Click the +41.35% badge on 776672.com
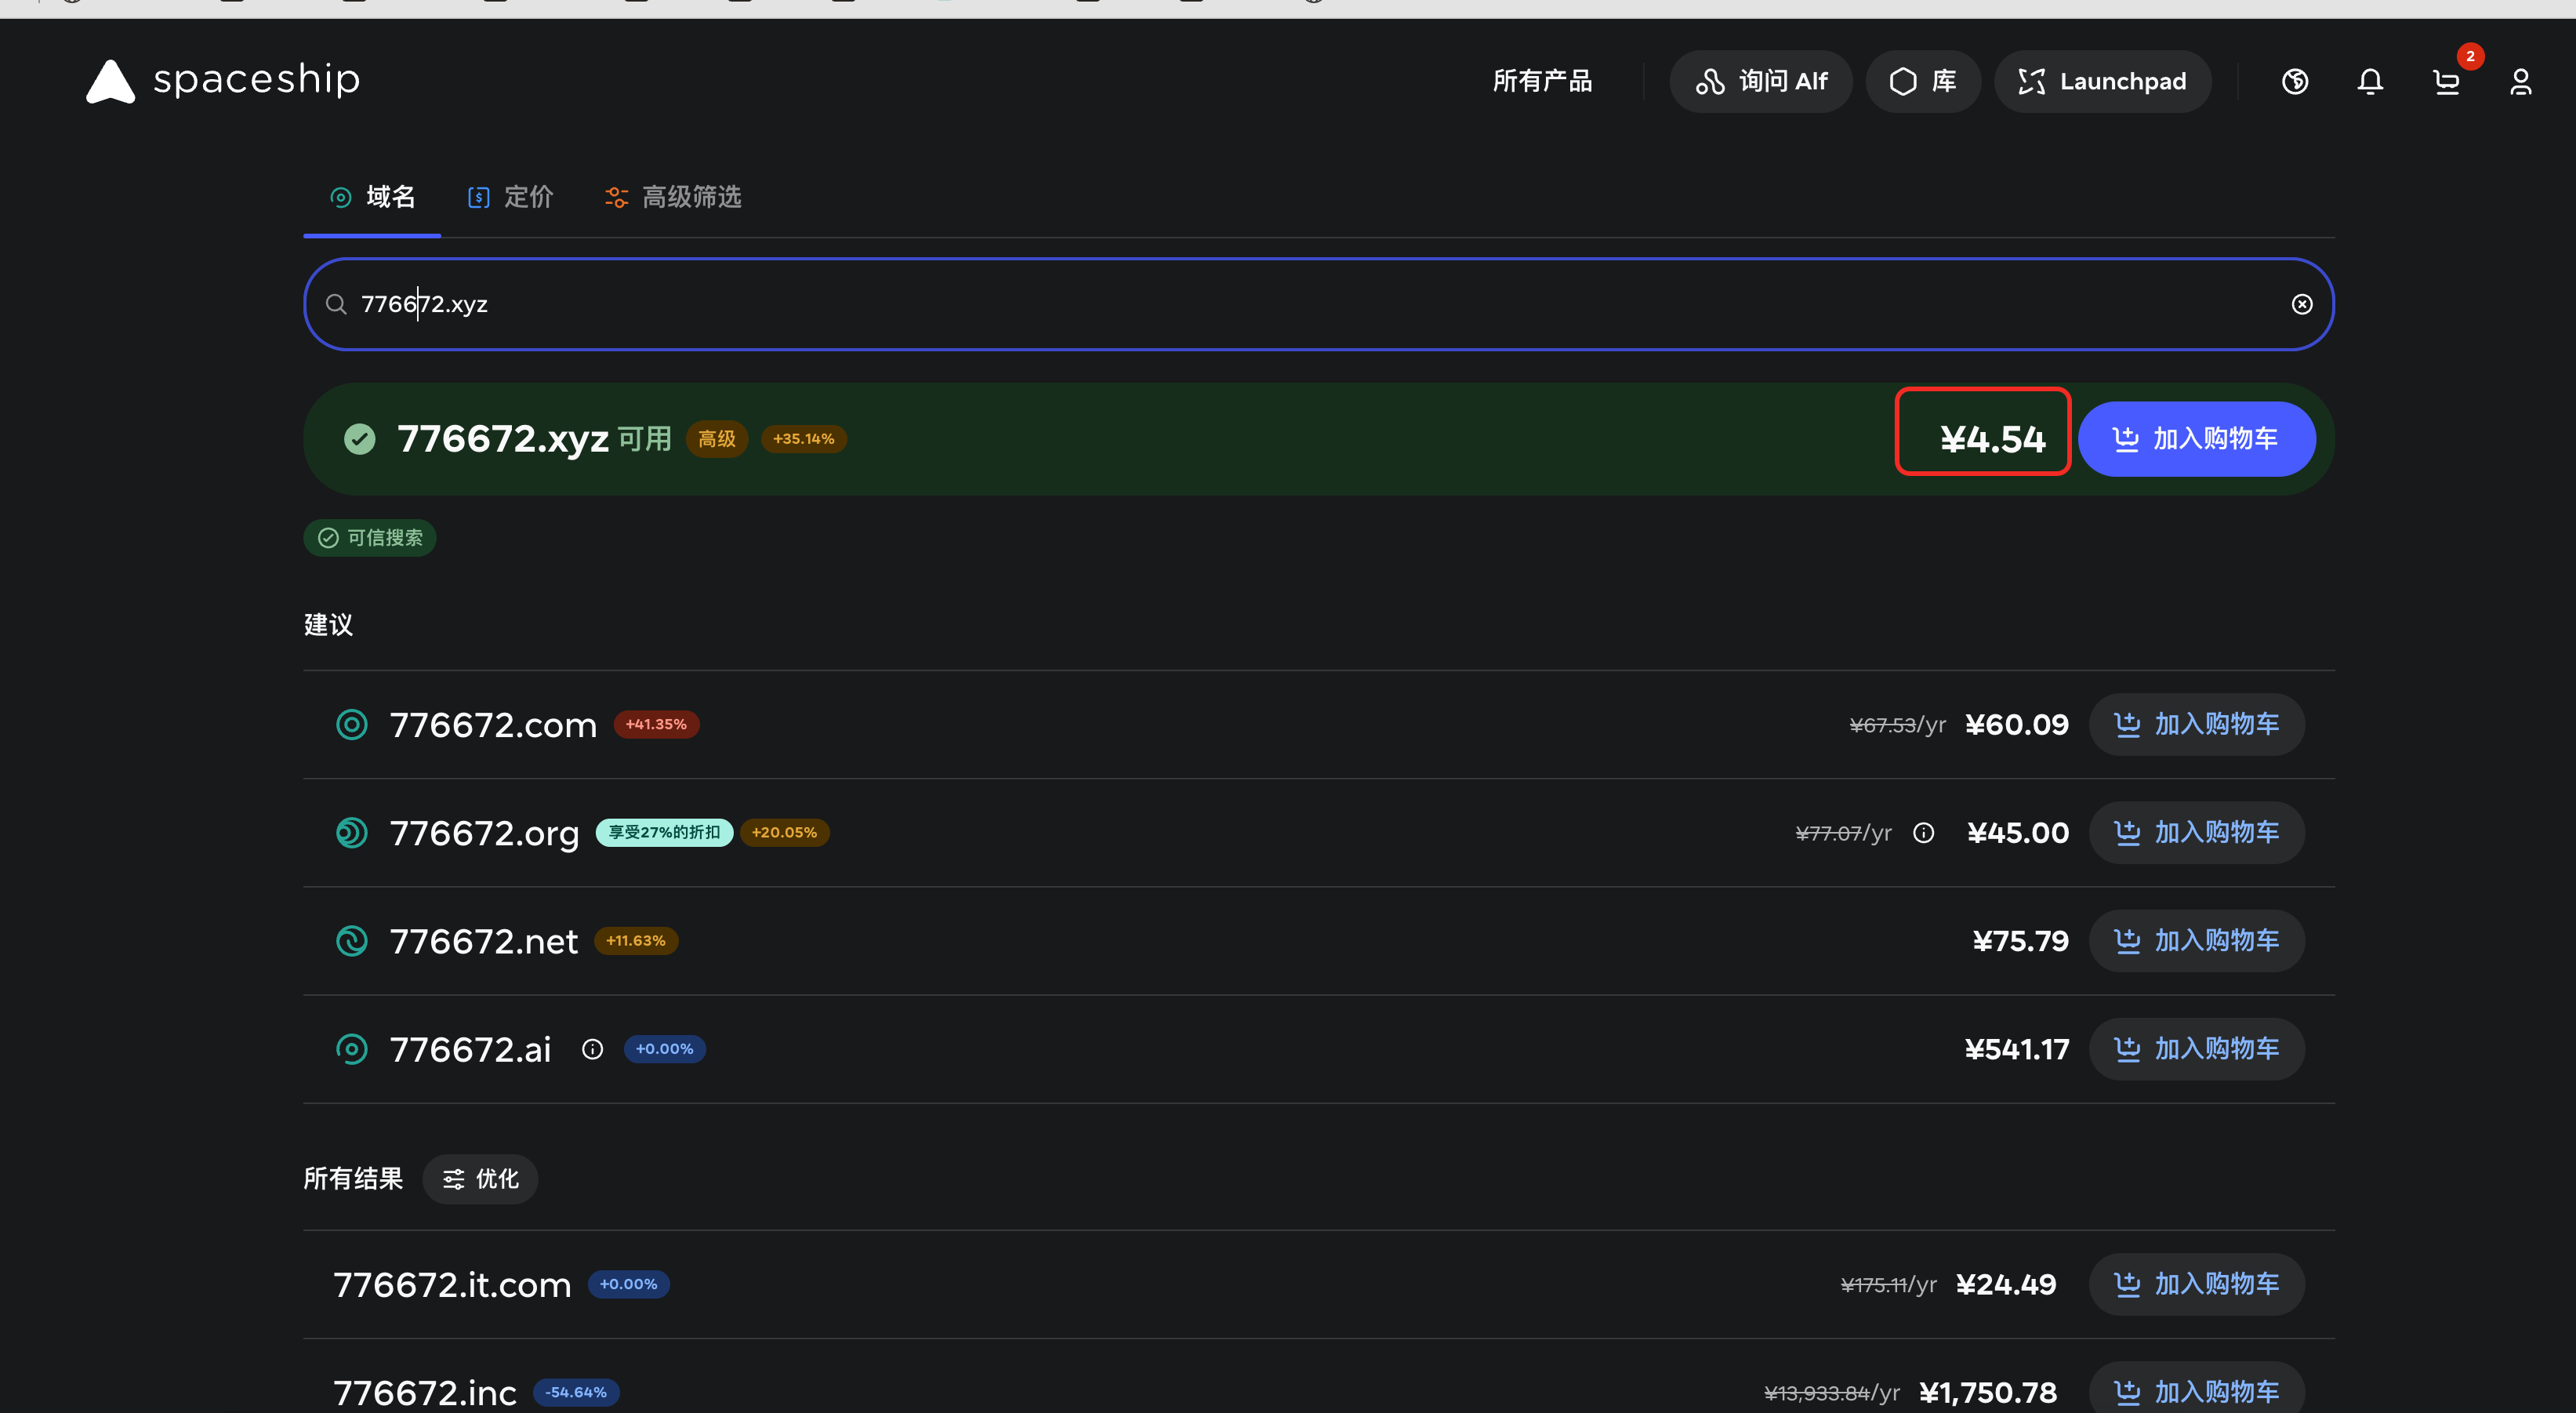This screenshot has width=2576, height=1413. tap(656, 725)
